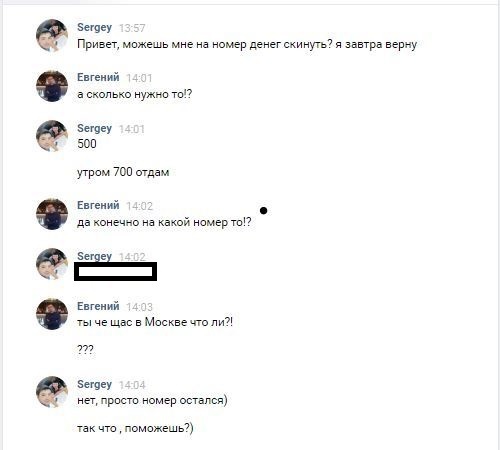500x450 pixels.
Task: Open Sergey's name link at 14:04
Action: (x=94, y=384)
